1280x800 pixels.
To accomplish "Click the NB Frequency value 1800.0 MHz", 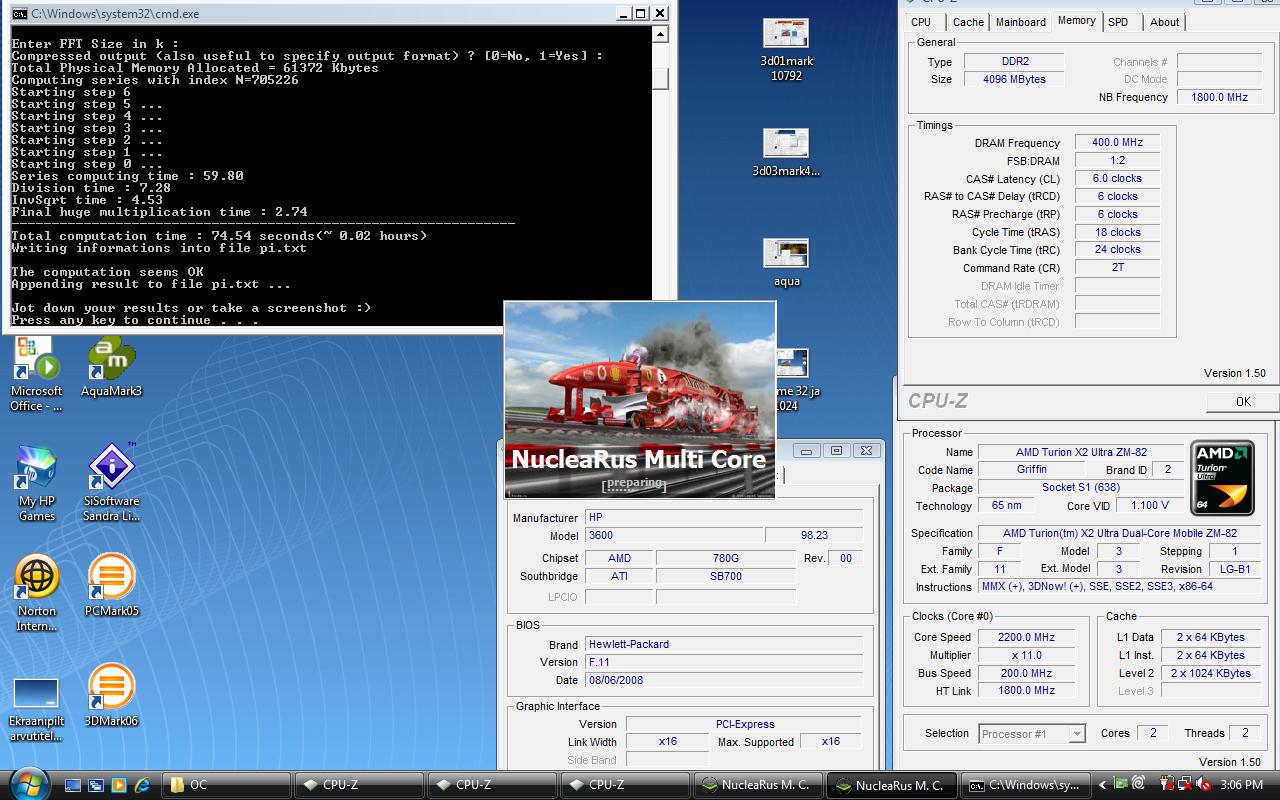I will click(x=1219, y=97).
